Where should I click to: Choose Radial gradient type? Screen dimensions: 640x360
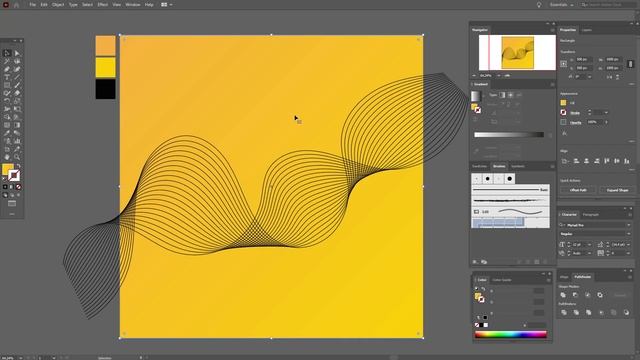tap(511, 95)
